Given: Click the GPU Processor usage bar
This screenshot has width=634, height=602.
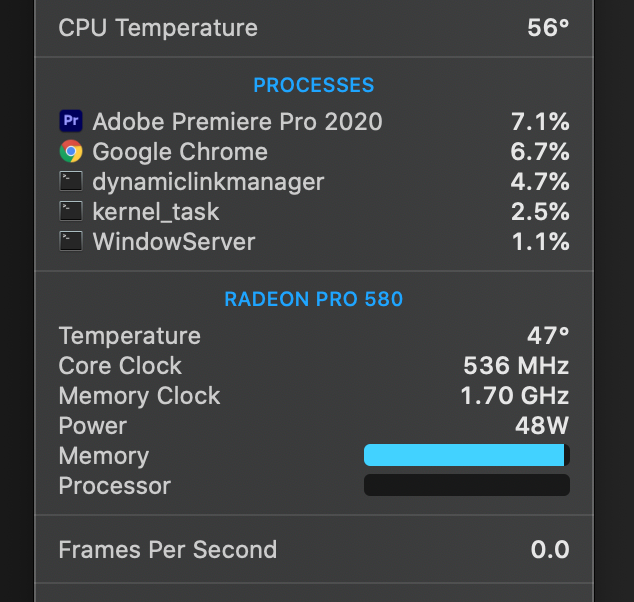Looking at the screenshot, I should [467, 485].
